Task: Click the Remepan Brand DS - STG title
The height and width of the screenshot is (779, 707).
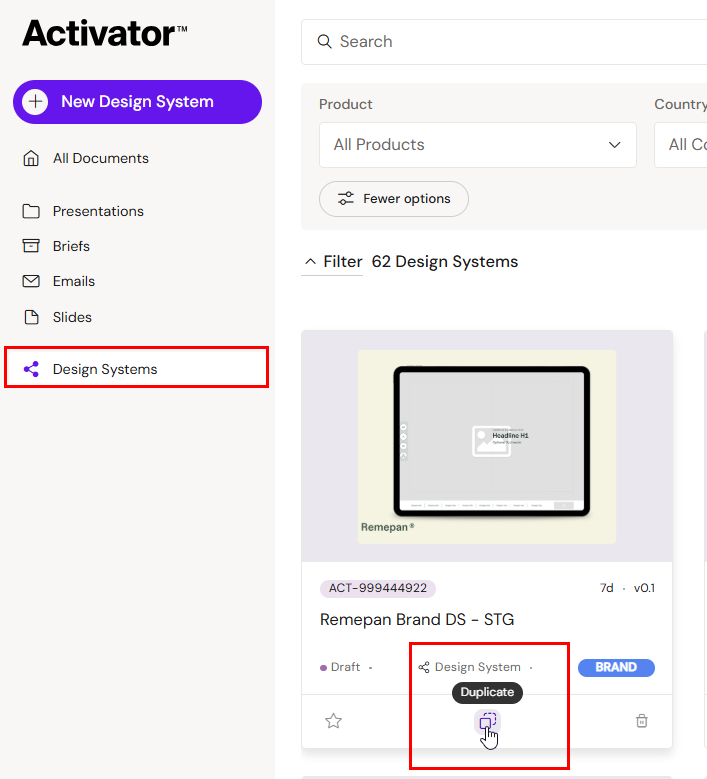Action: 417,619
